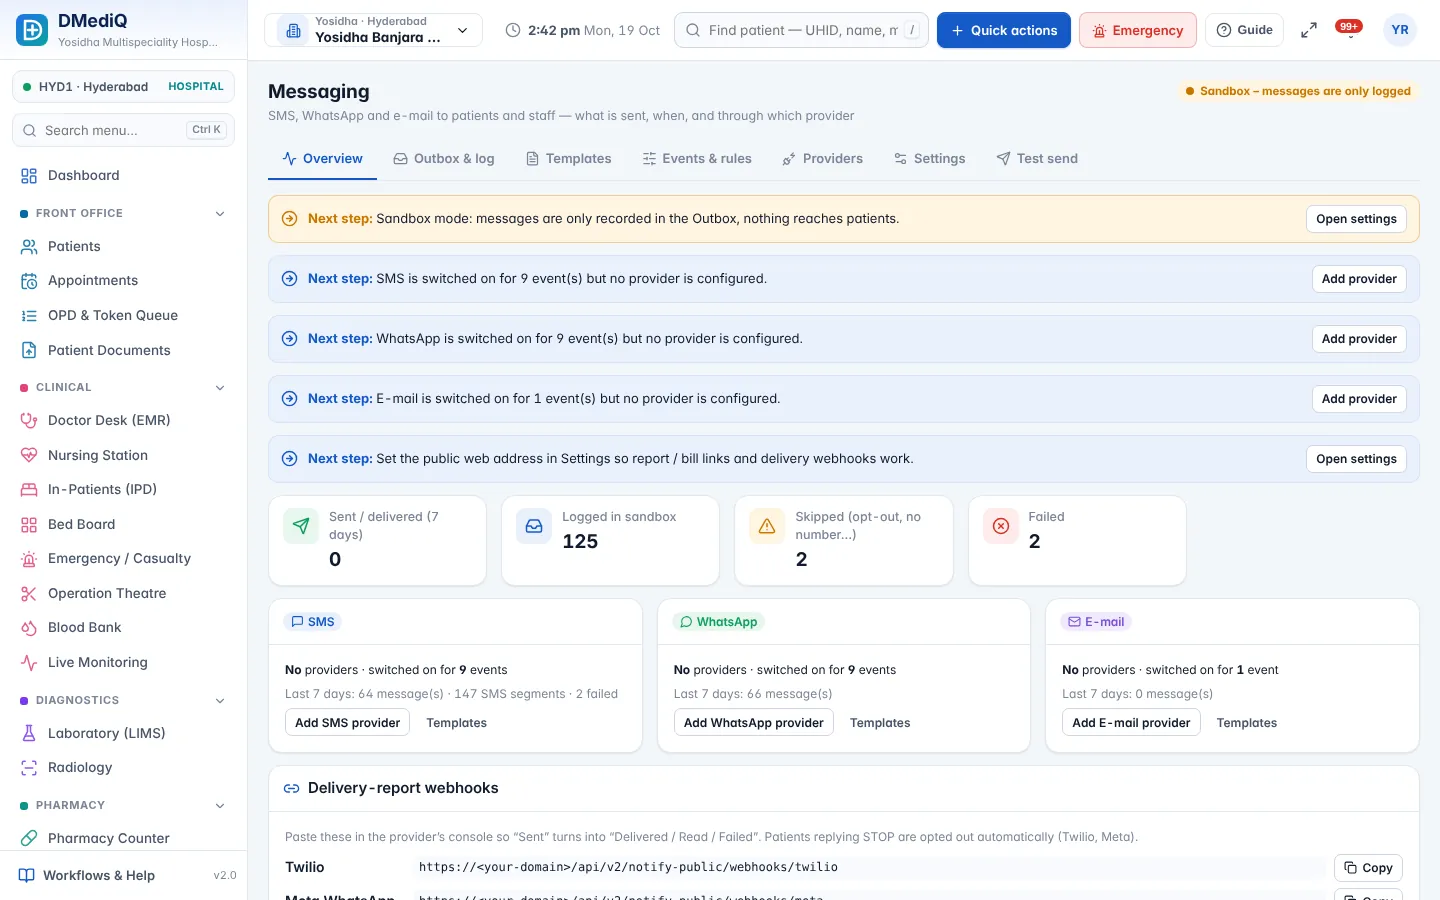Click the In-Patients bed icon
Screen dimensions: 1440x900
point(29,490)
